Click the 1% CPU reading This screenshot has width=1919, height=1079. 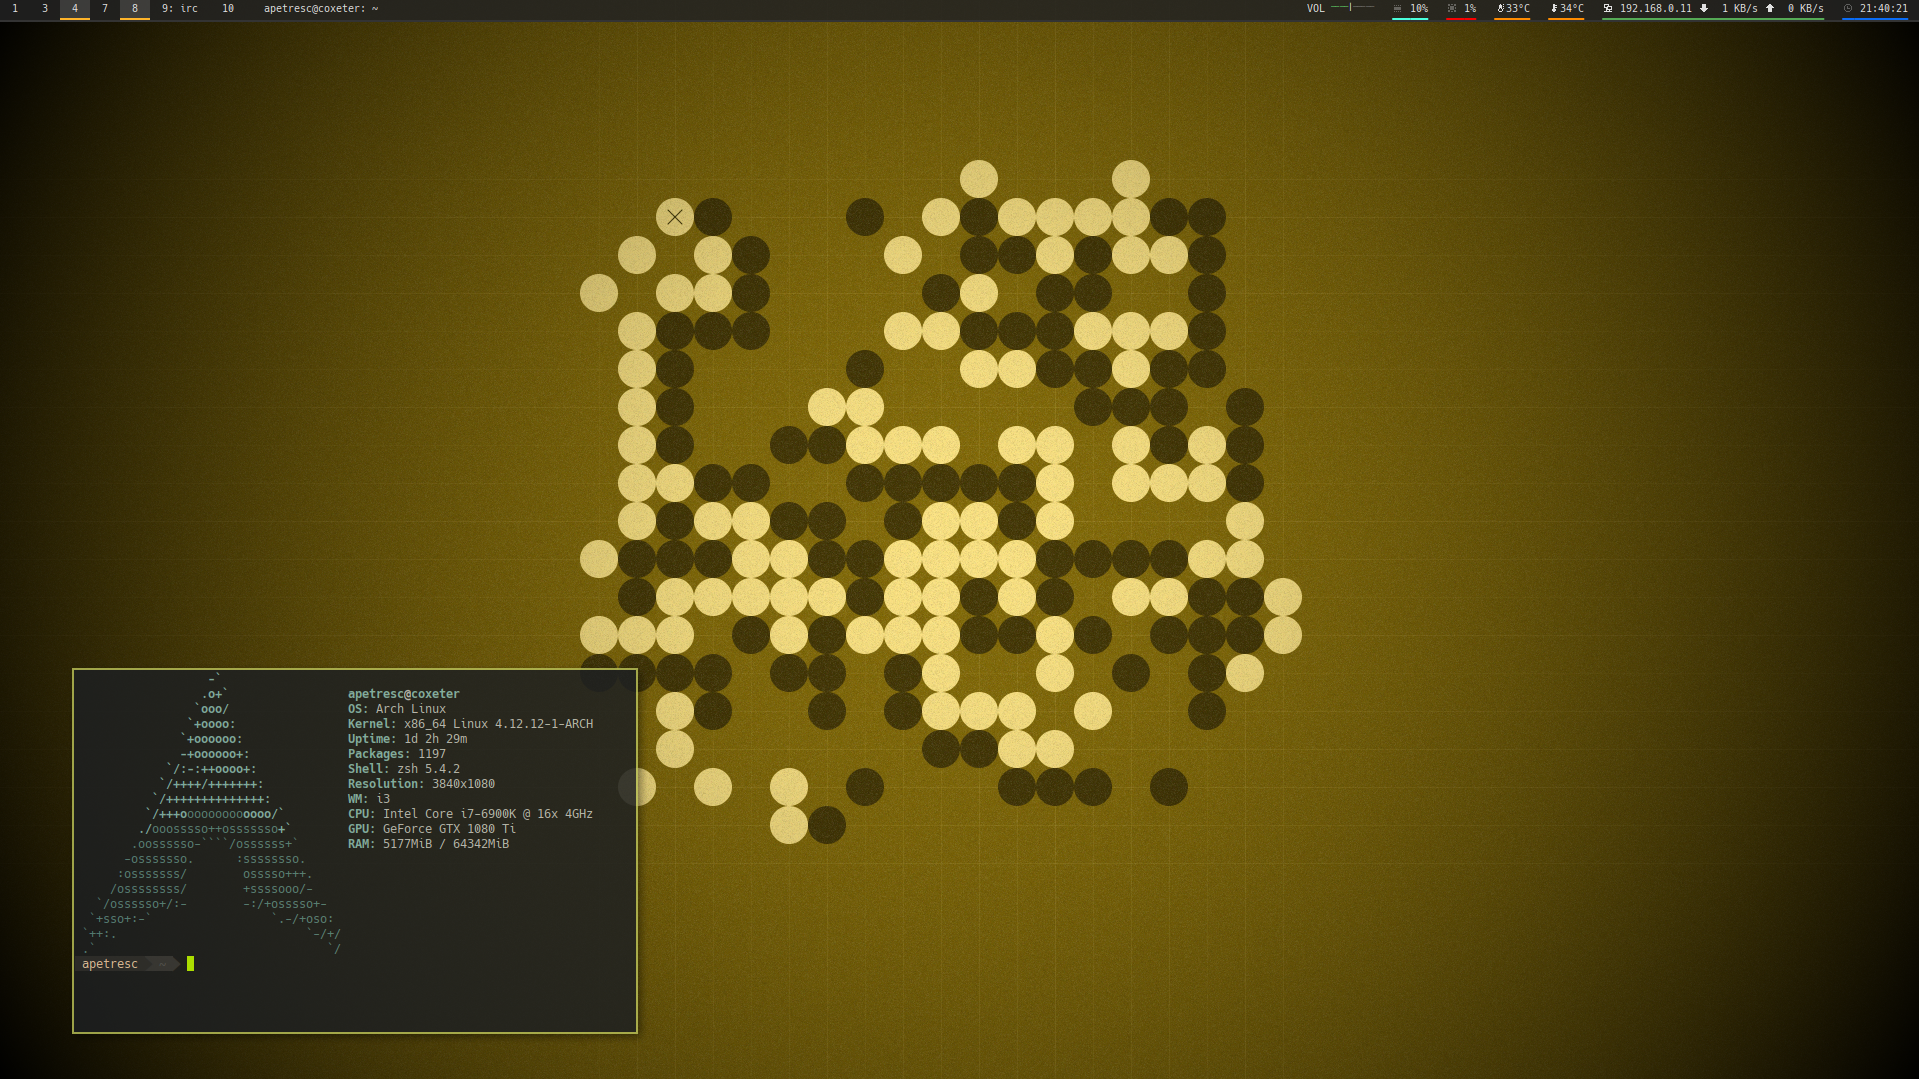point(1470,9)
